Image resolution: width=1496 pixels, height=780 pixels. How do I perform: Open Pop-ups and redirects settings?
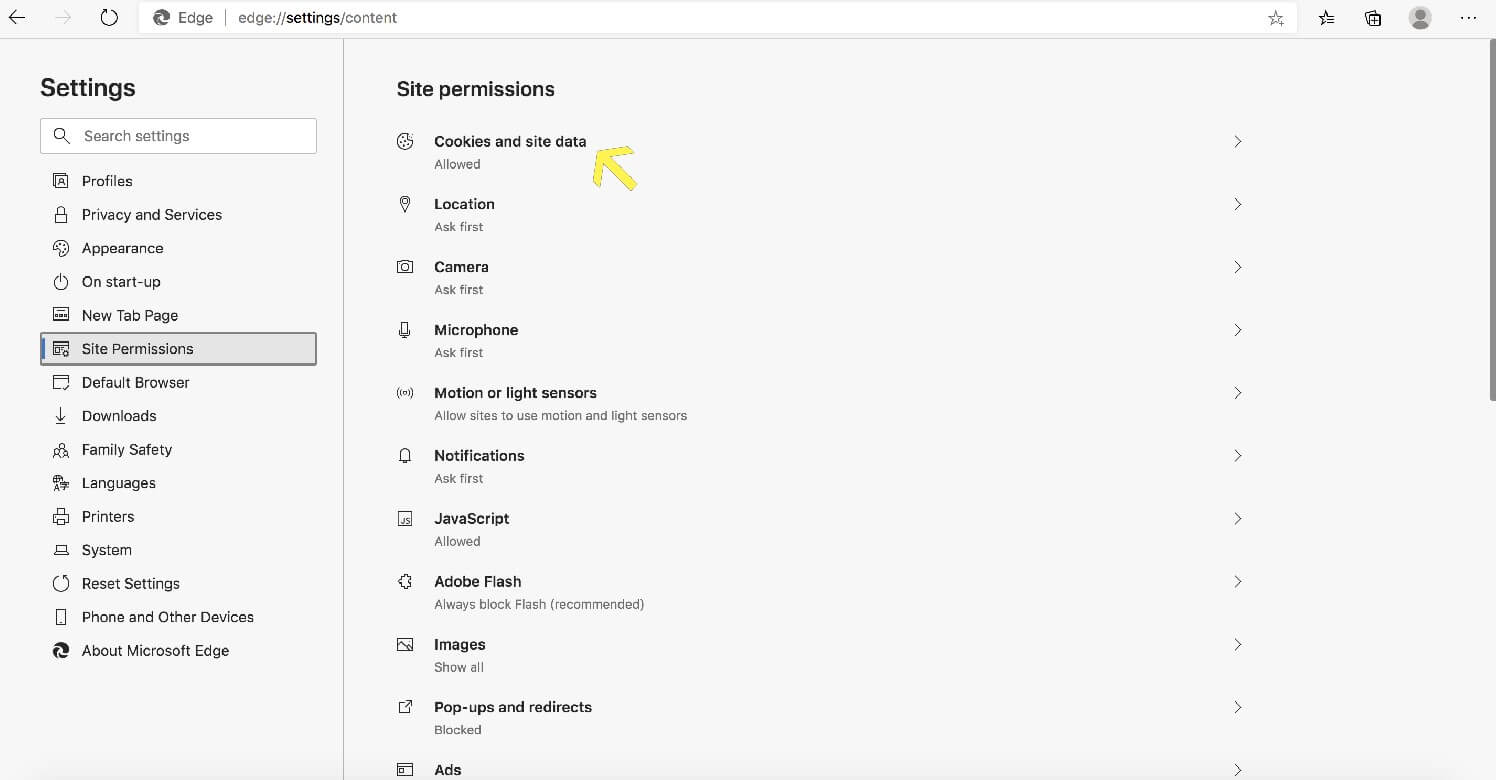[x=513, y=707]
